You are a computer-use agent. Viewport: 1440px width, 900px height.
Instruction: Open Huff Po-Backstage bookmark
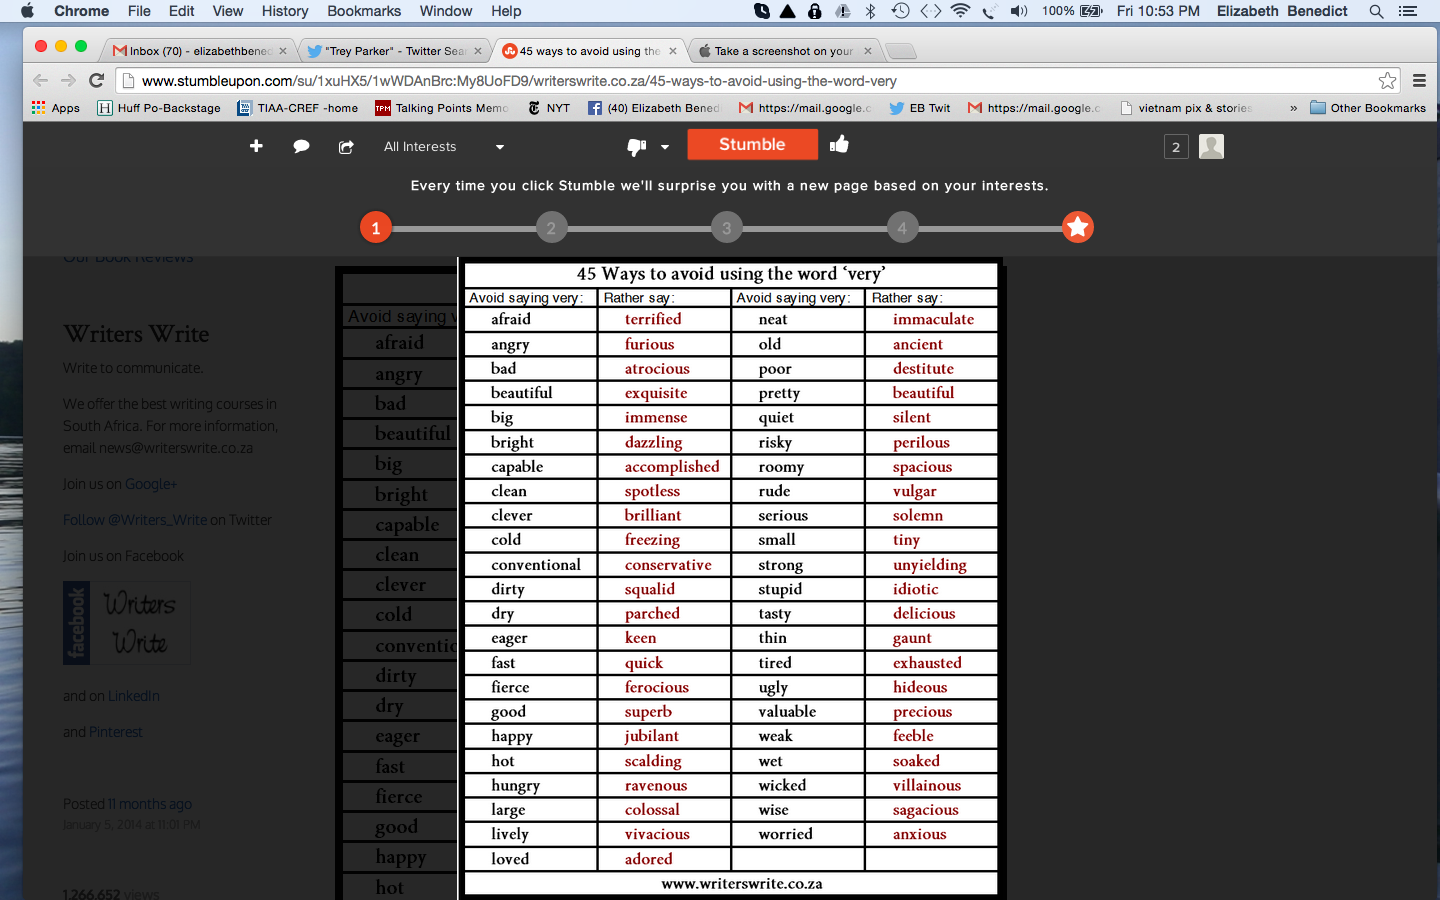(159, 108)
